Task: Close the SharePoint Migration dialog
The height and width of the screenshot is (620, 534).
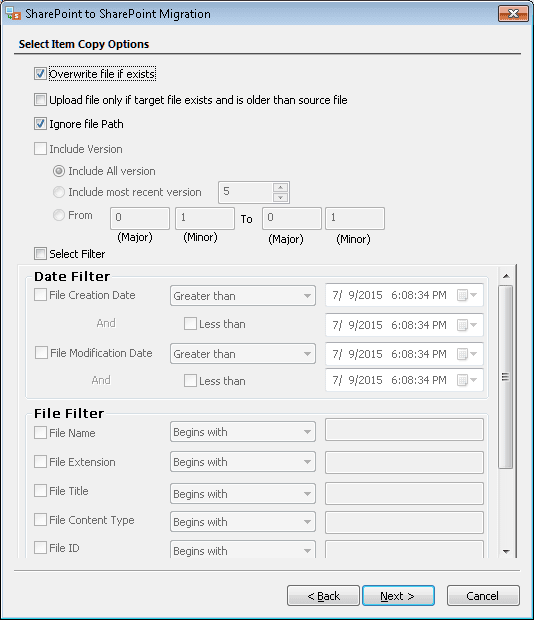Action: (x=513, y=14)
